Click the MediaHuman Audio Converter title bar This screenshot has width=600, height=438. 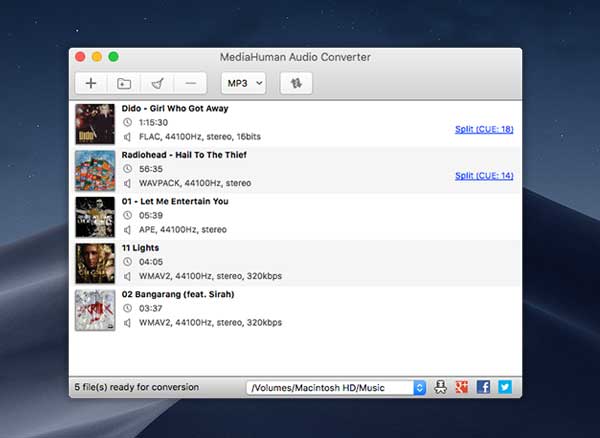point(295,57)
